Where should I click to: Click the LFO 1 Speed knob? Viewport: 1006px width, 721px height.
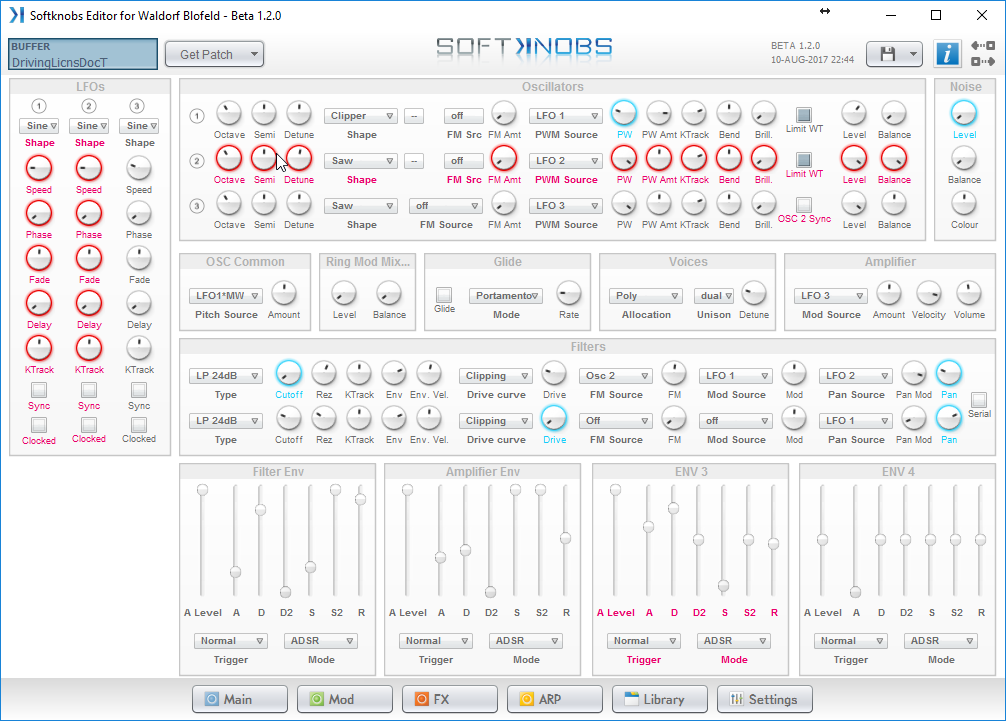click(38, 169)
